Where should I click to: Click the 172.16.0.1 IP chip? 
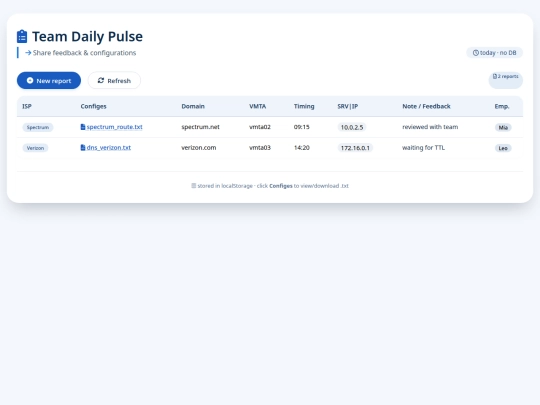[355, 148]
